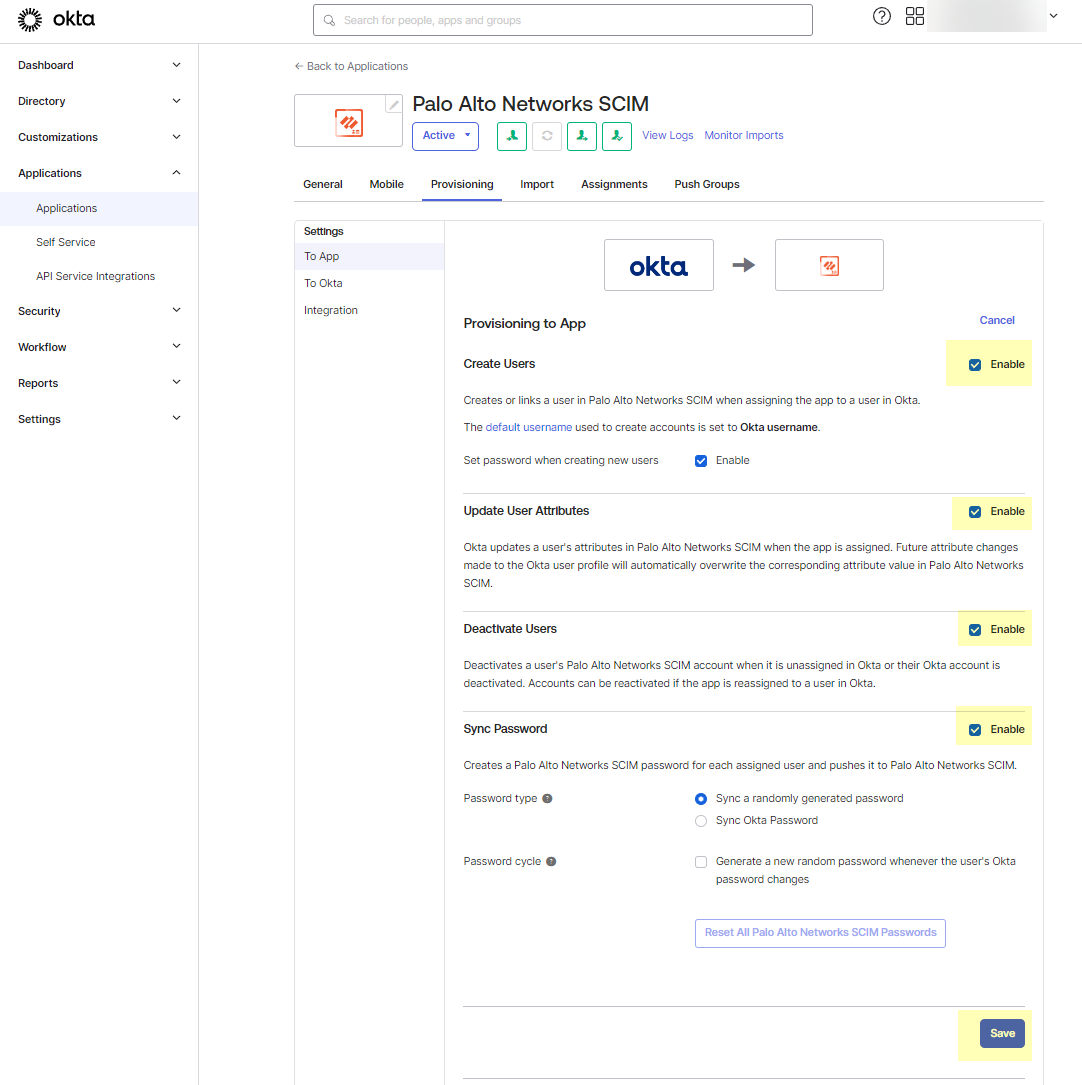Click the grey refresh application data icon

[x=547, y=136]
